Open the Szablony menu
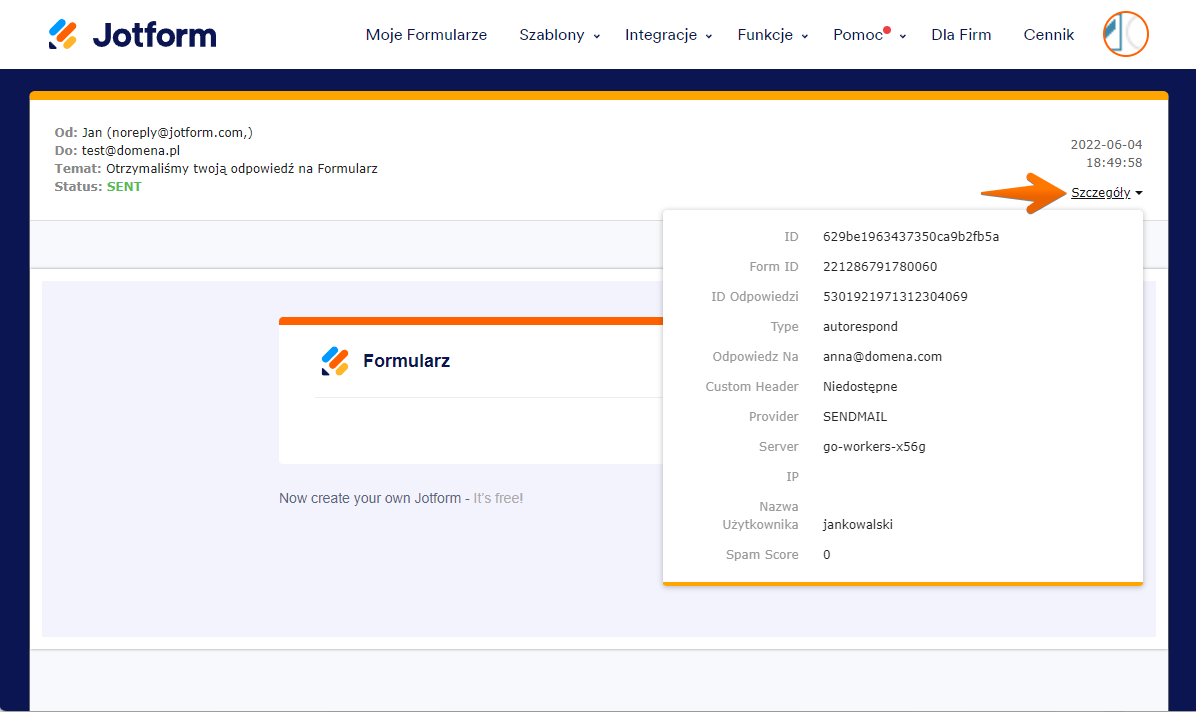The image size is (1196, 712). click(x=551, y=34)
